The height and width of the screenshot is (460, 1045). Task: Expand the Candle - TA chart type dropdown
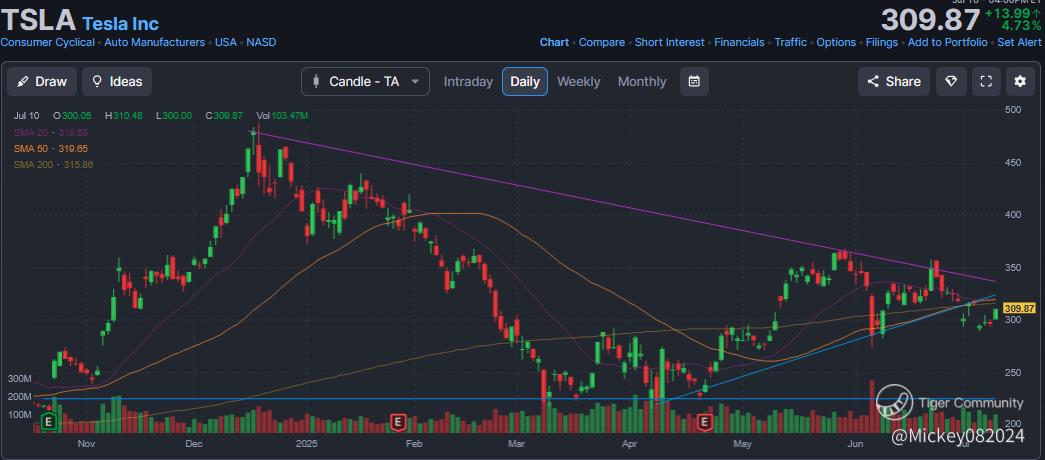(365, 81)
